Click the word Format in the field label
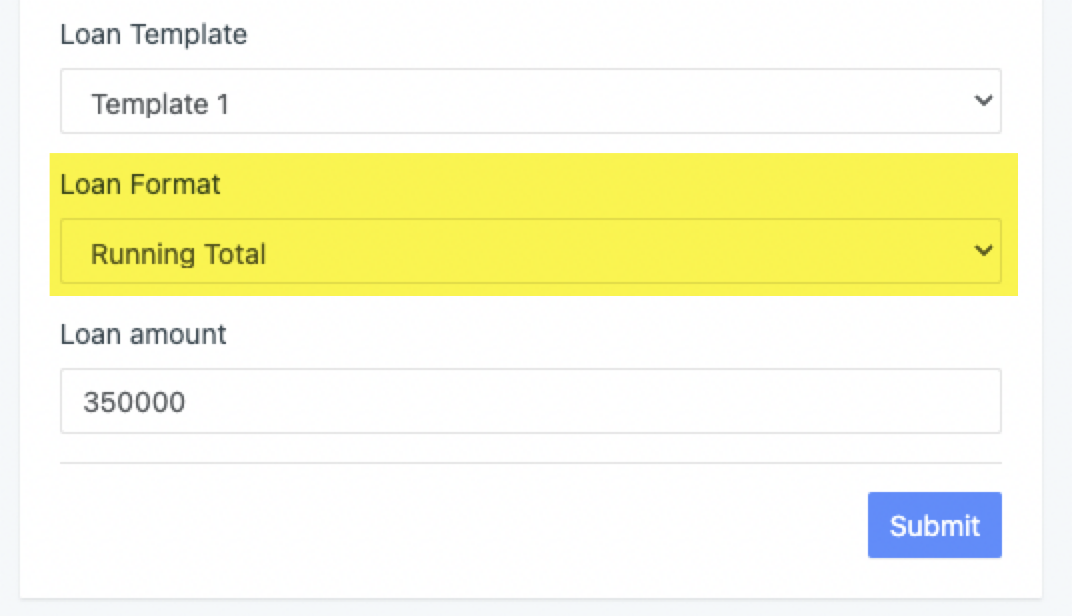This screenshot has height=616, width=1072. [x=183, y=185]
